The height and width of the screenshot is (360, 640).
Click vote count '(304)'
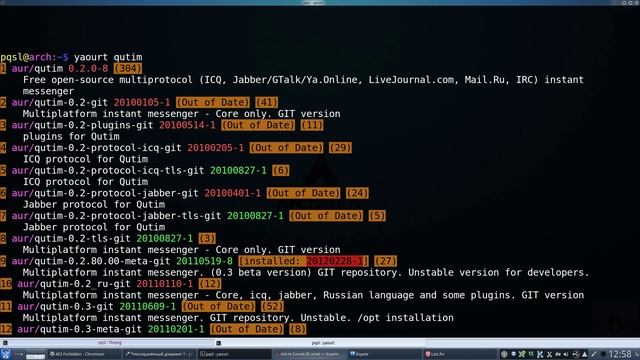pos(128,69)
